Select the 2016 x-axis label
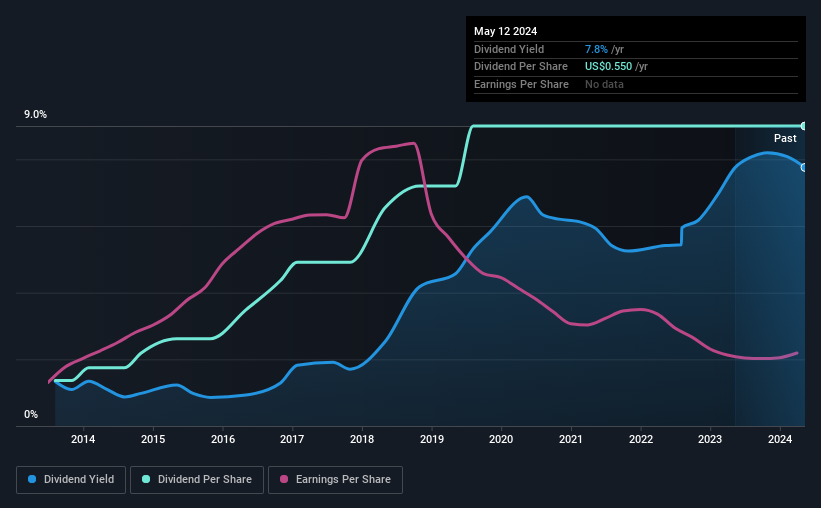 pyautogui.click(x=223, y=439)
